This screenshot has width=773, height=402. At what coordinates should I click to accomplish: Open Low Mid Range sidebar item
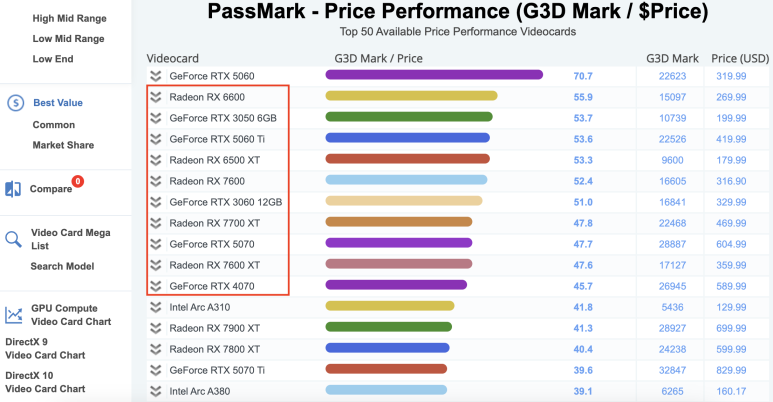point(69,38)
